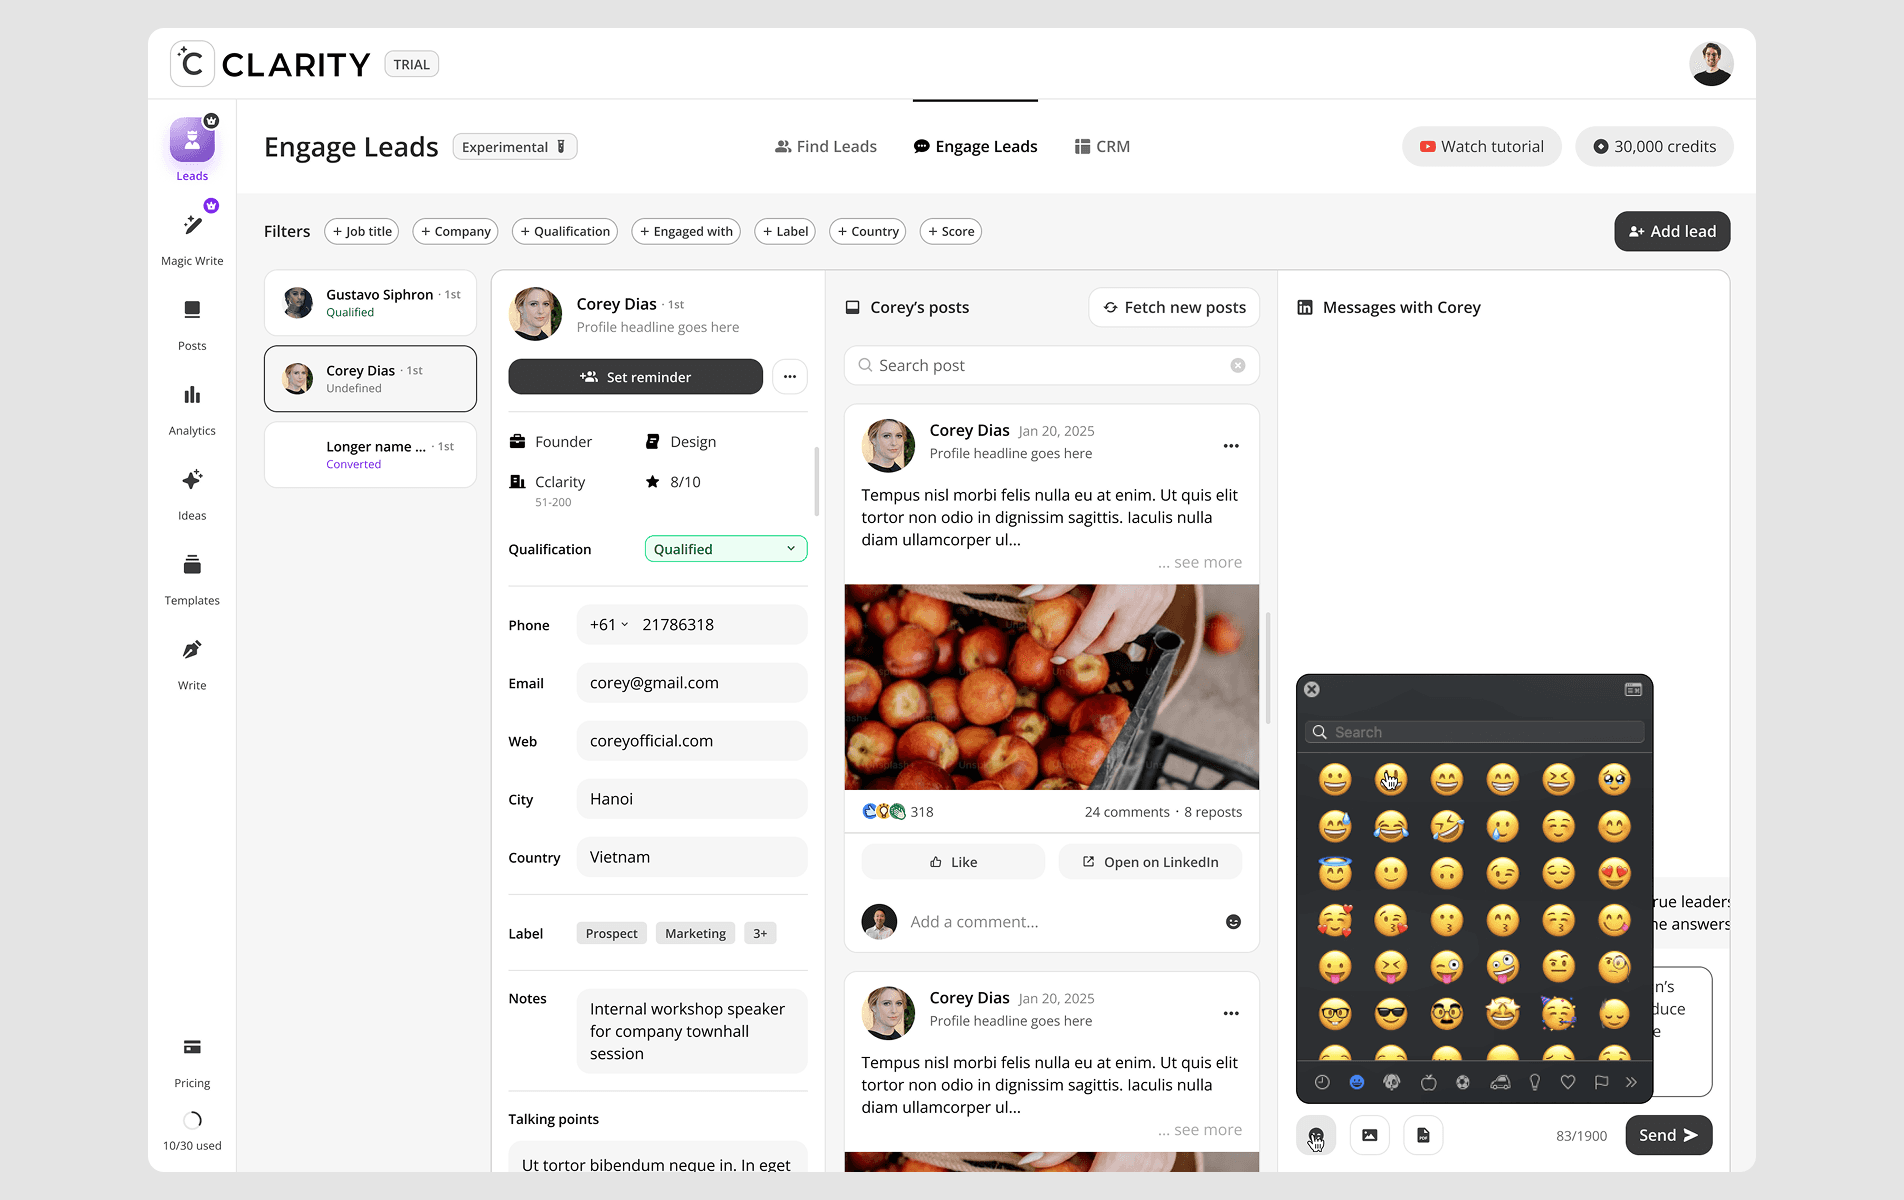Add a Country filter
The height and width of the screenshot is (1200, 1904).
click(868, 231)
